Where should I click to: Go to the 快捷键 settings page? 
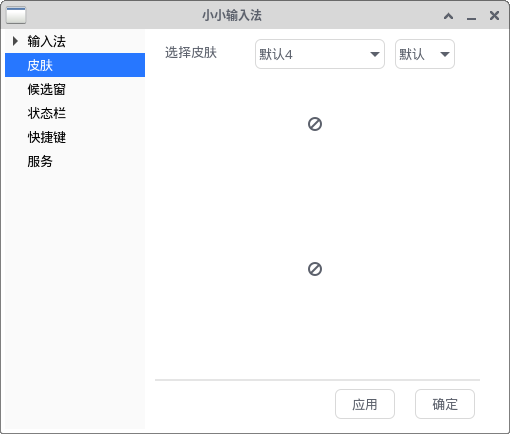pyautogui.click(x=46, y=137)
